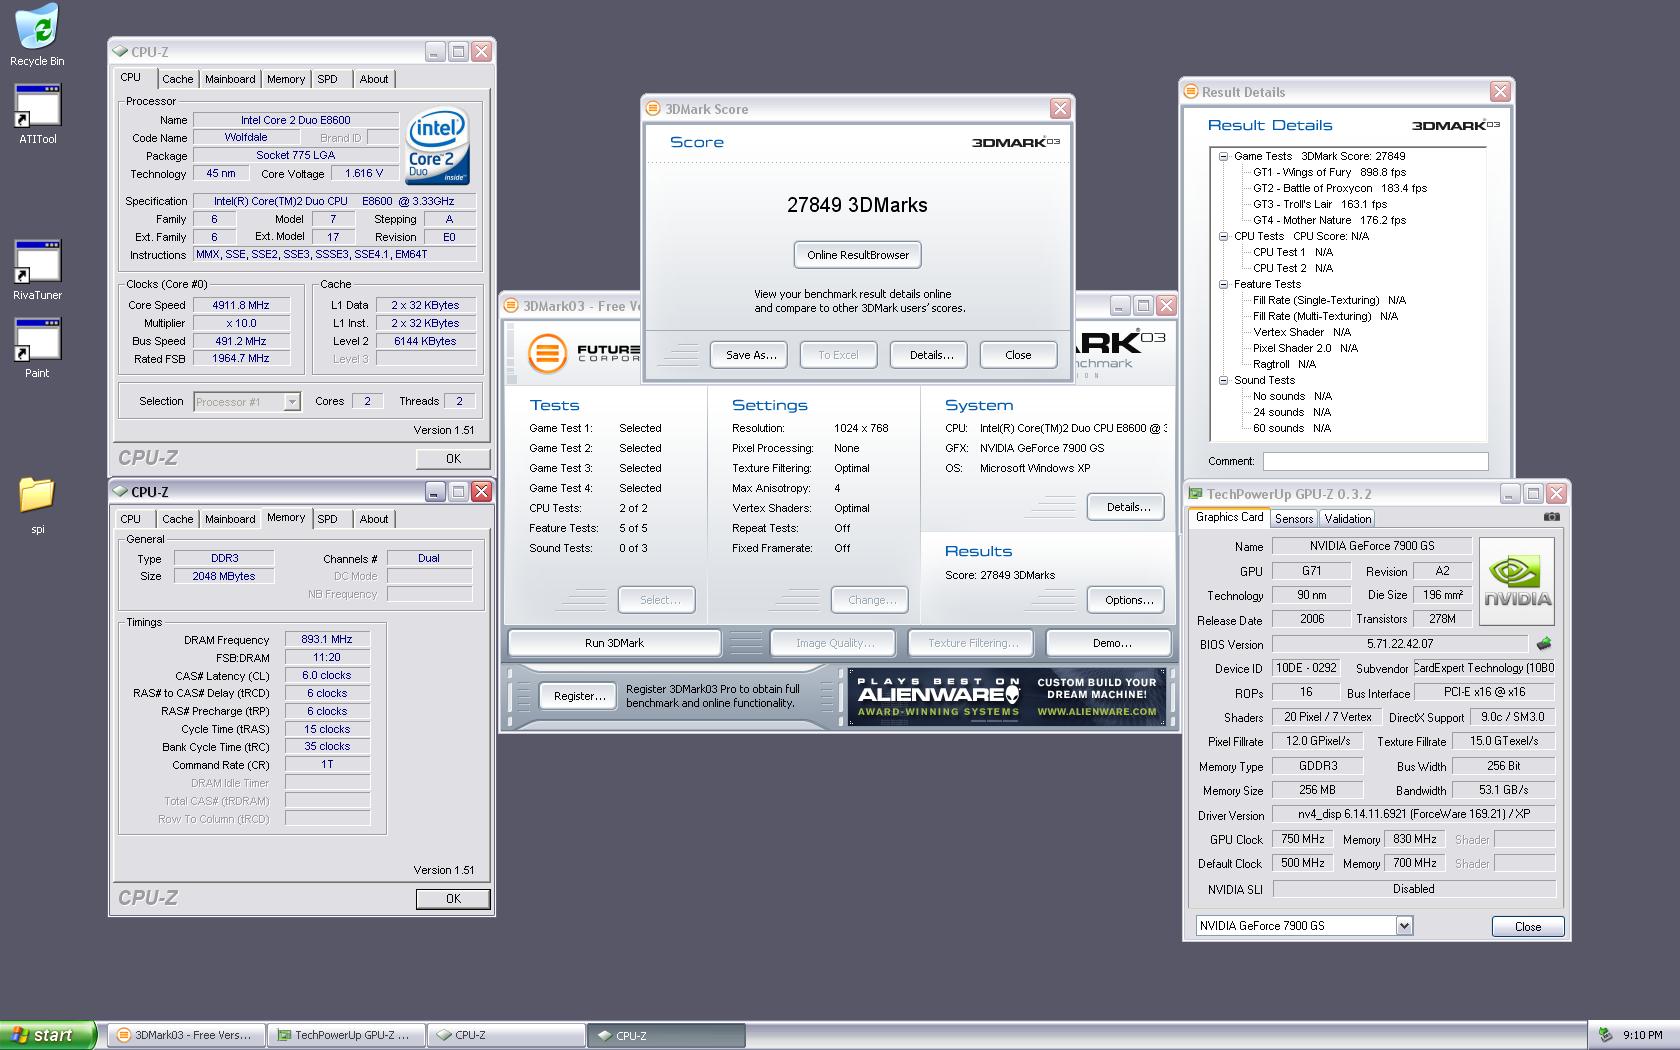Image resolution: width=1680 pixels, height=1050 pixels.
Task: Collapse the Feature Tests tree node
Action: [x=1223, y=284]
